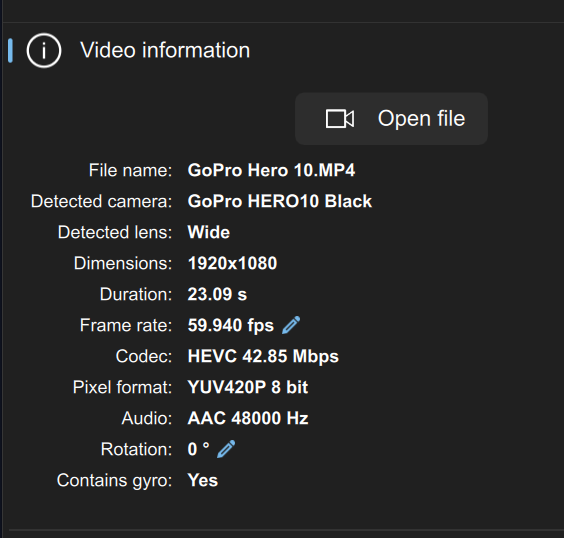The image size is (564, 538).
Task: Click the Contains gyro: label
Action: pyautogui.click(x=114, y=480)
